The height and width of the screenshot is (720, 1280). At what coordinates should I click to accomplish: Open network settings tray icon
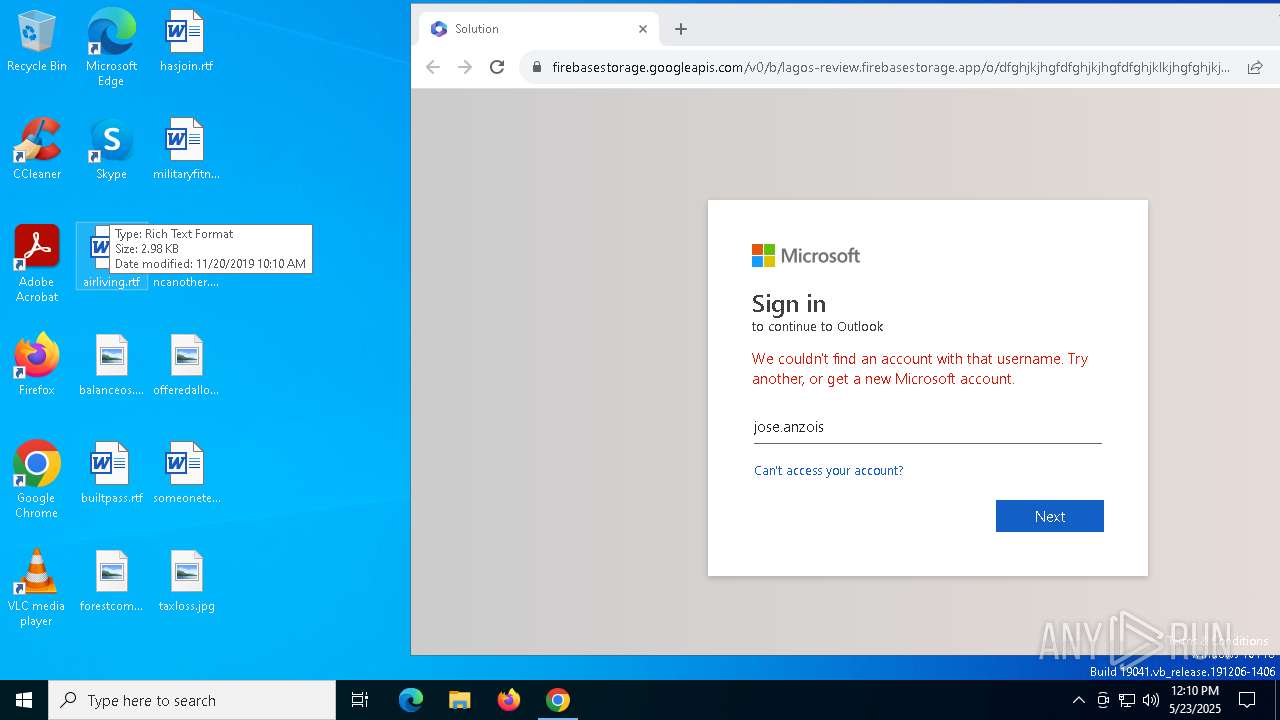(1127, 700)
